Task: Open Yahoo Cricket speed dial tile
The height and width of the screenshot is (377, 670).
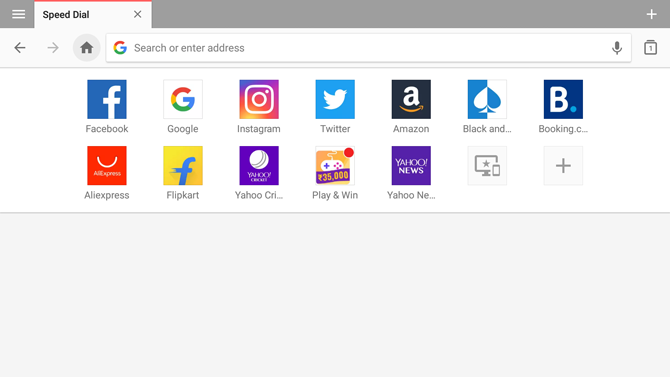Action: coord(259,165)
